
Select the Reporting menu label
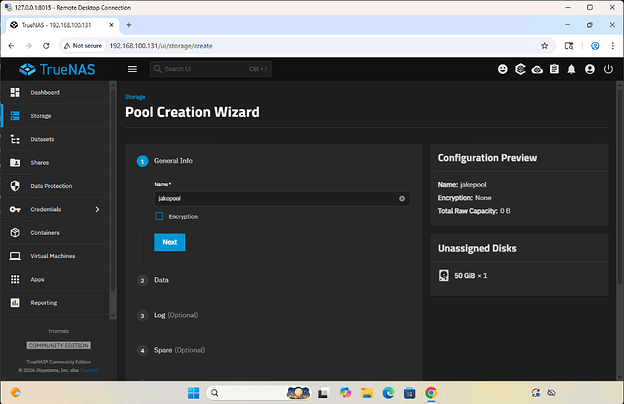coord(44,303)
